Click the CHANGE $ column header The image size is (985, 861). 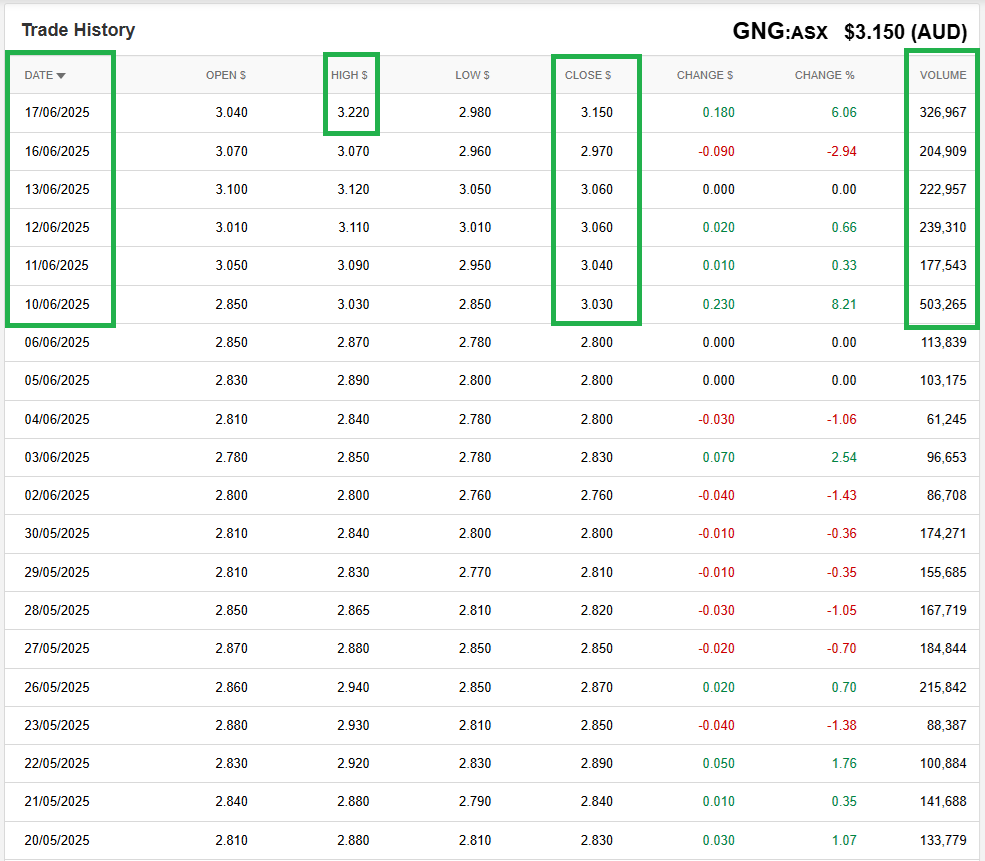705,75
